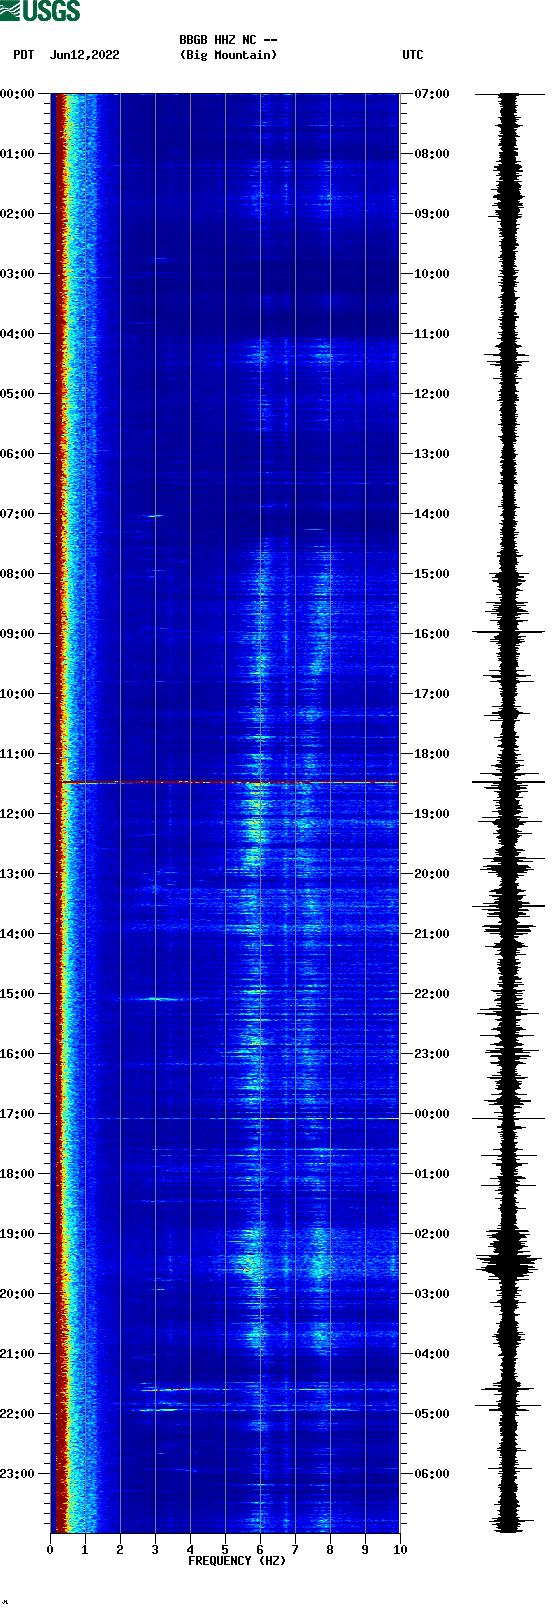Select the station title BBGB HHZ NC --
Image resolution: width=552 pixels, height=1613 pixels.
[x=228, y=40]
